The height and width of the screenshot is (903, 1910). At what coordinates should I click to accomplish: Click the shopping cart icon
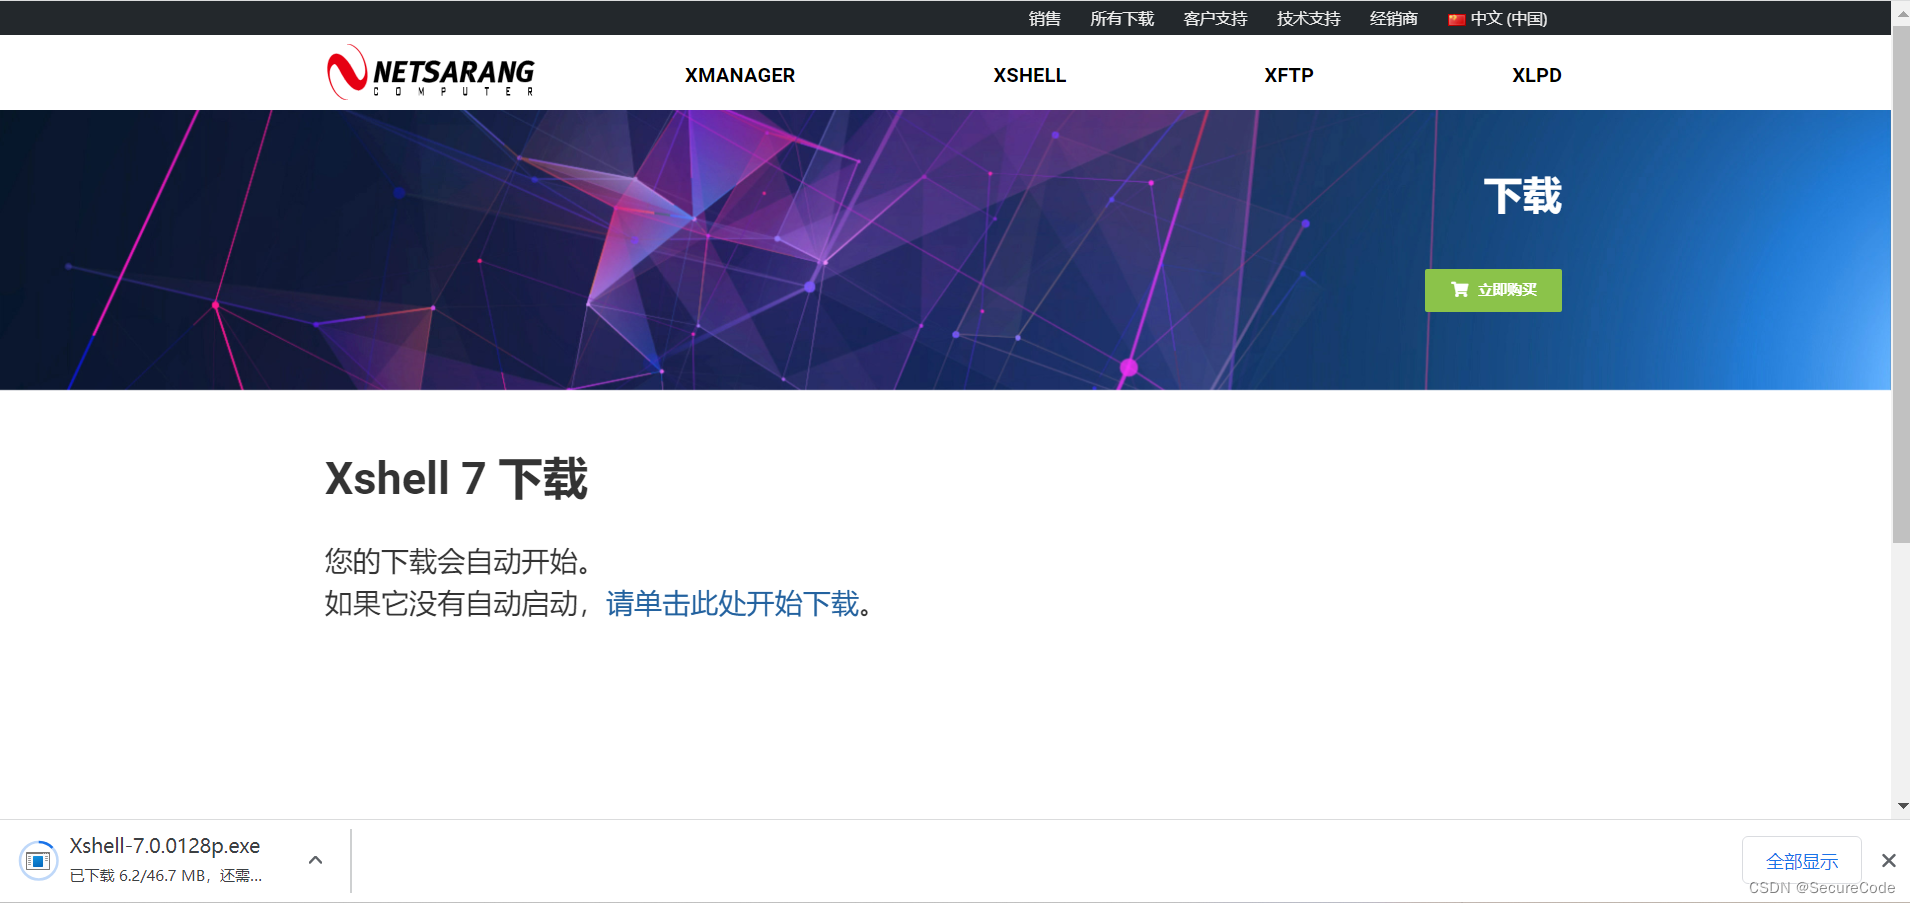1460,290
